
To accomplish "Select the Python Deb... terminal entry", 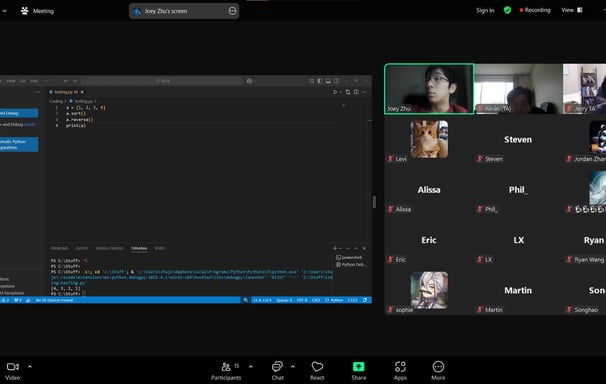I will click(x=351, y=265).
